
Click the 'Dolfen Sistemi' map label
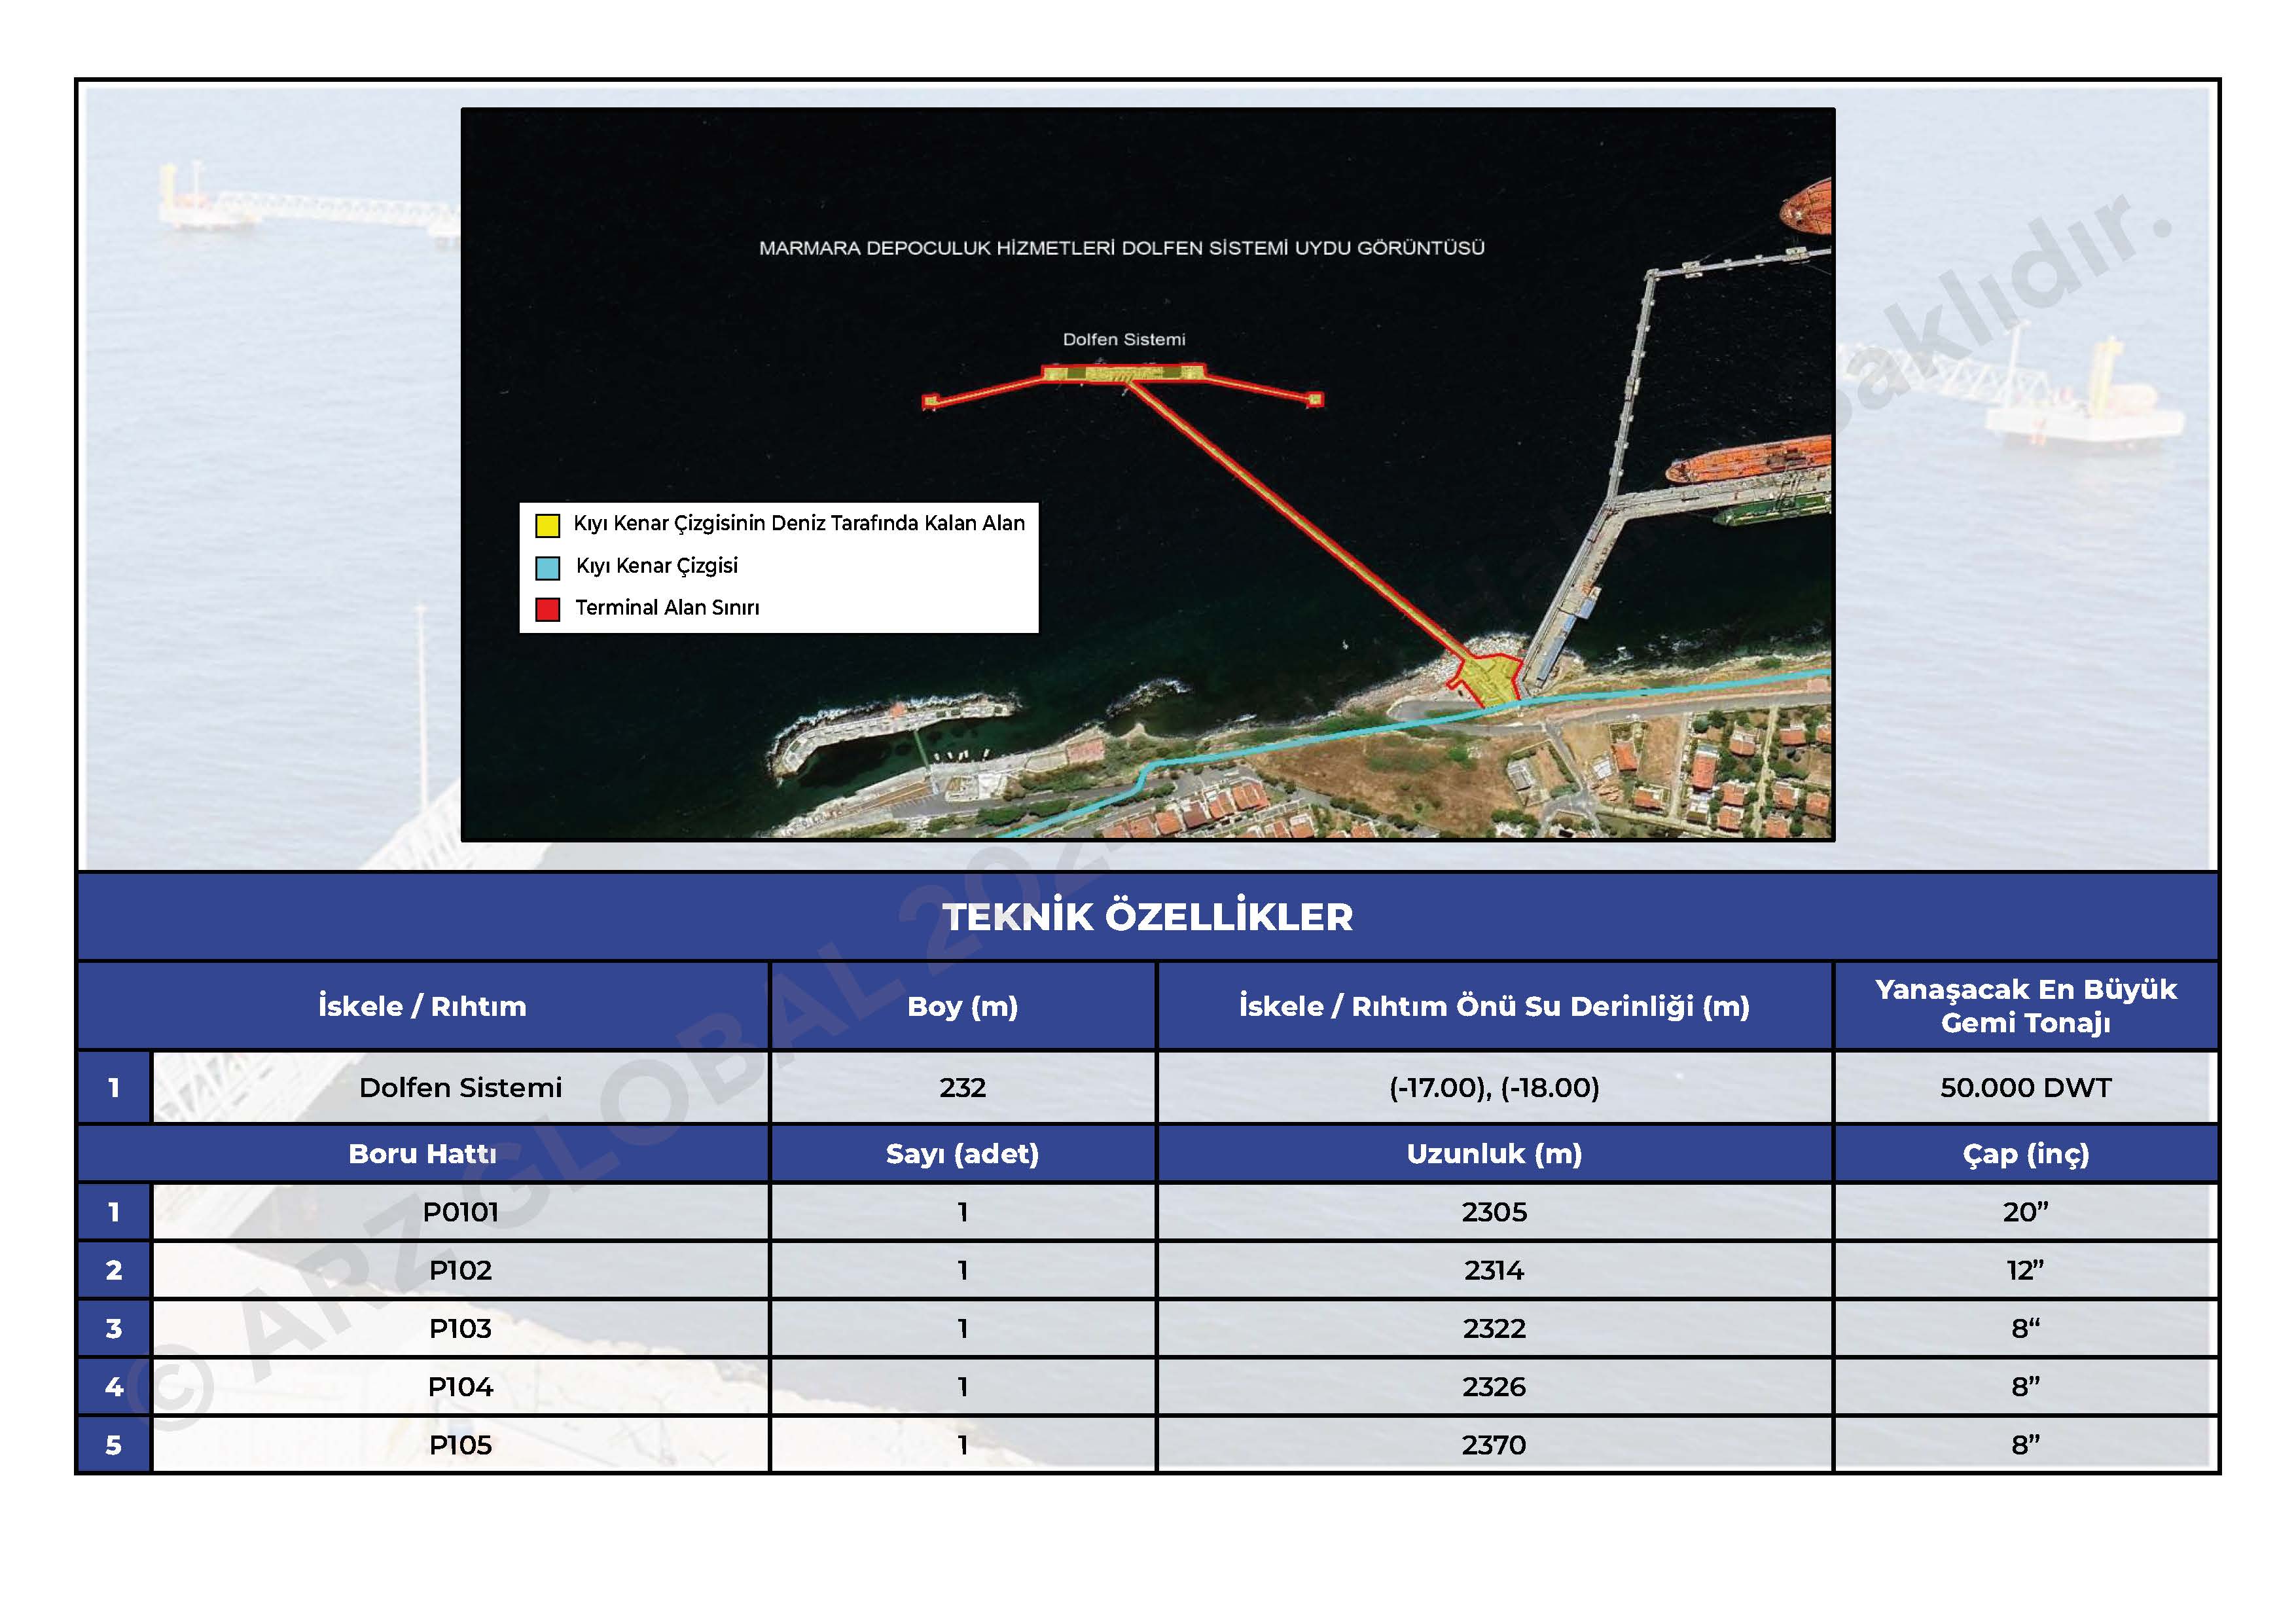tap(1124, 340)
